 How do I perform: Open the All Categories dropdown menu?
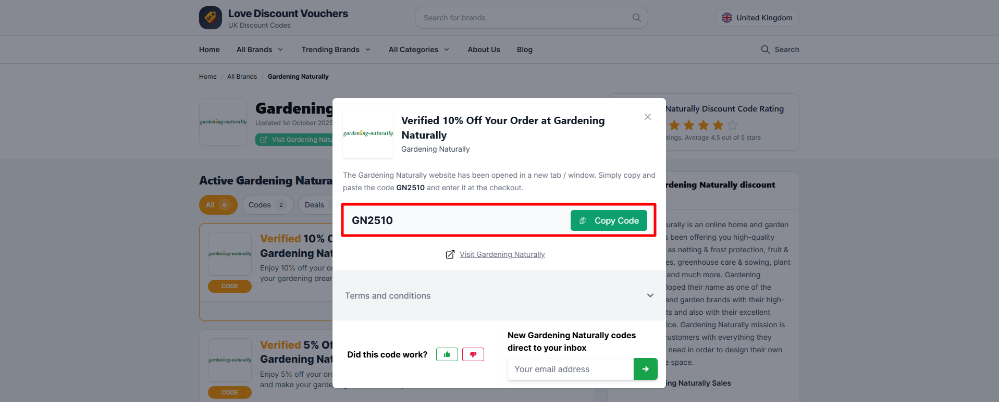419,49
